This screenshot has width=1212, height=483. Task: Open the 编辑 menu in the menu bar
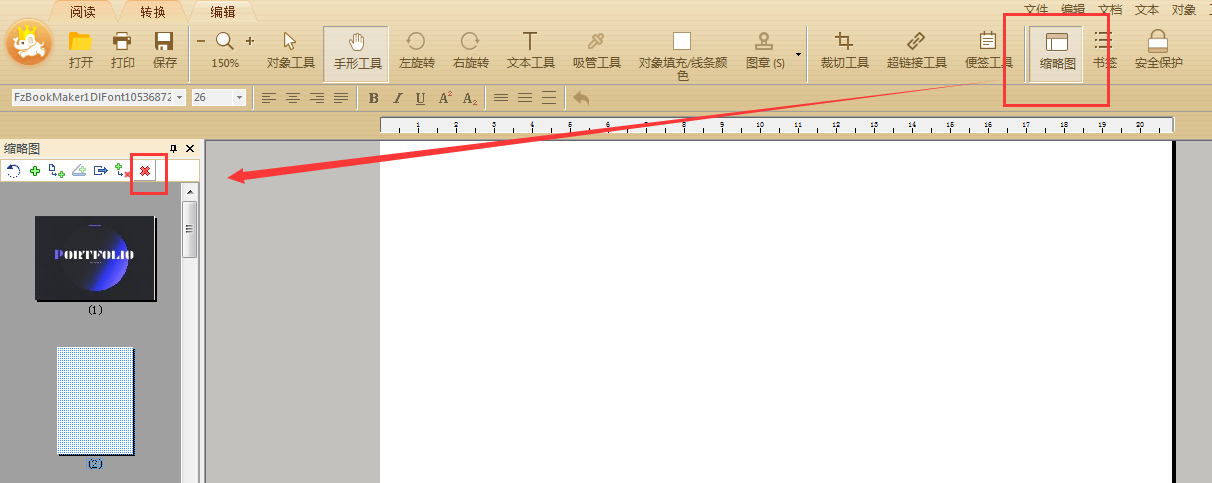tap(1073, 9)
